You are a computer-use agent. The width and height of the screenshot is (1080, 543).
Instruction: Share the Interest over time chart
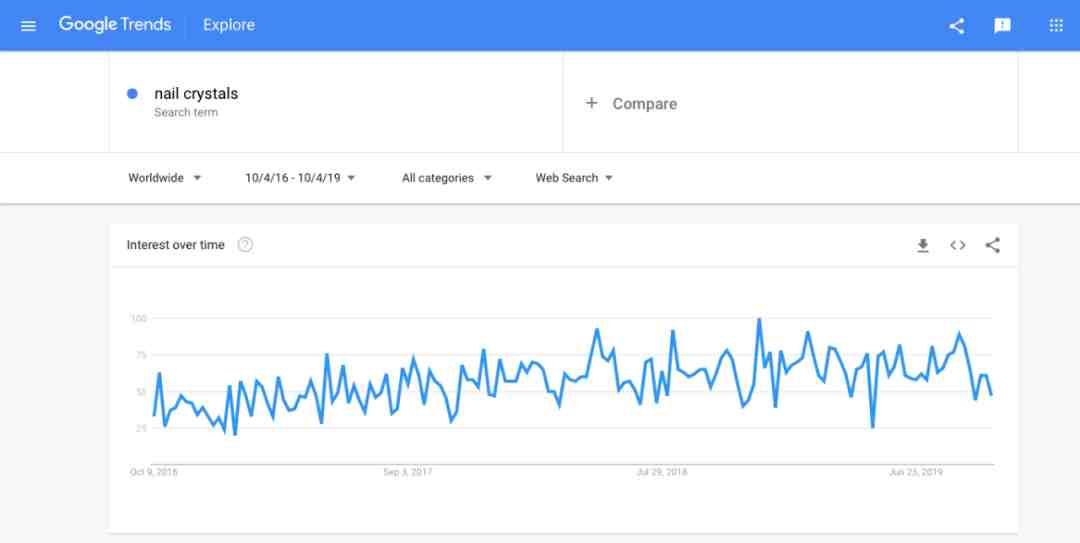tap(993, 245)
